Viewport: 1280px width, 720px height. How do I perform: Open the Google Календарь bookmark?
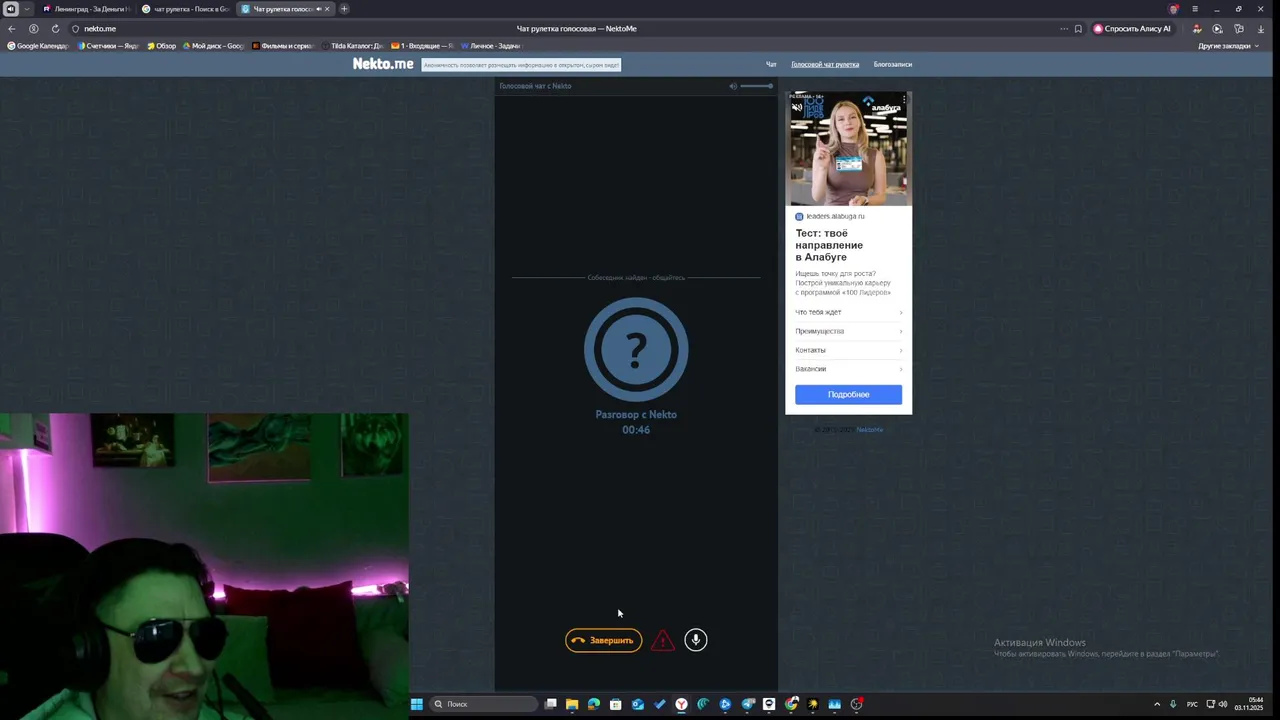(x=39, y=46)
